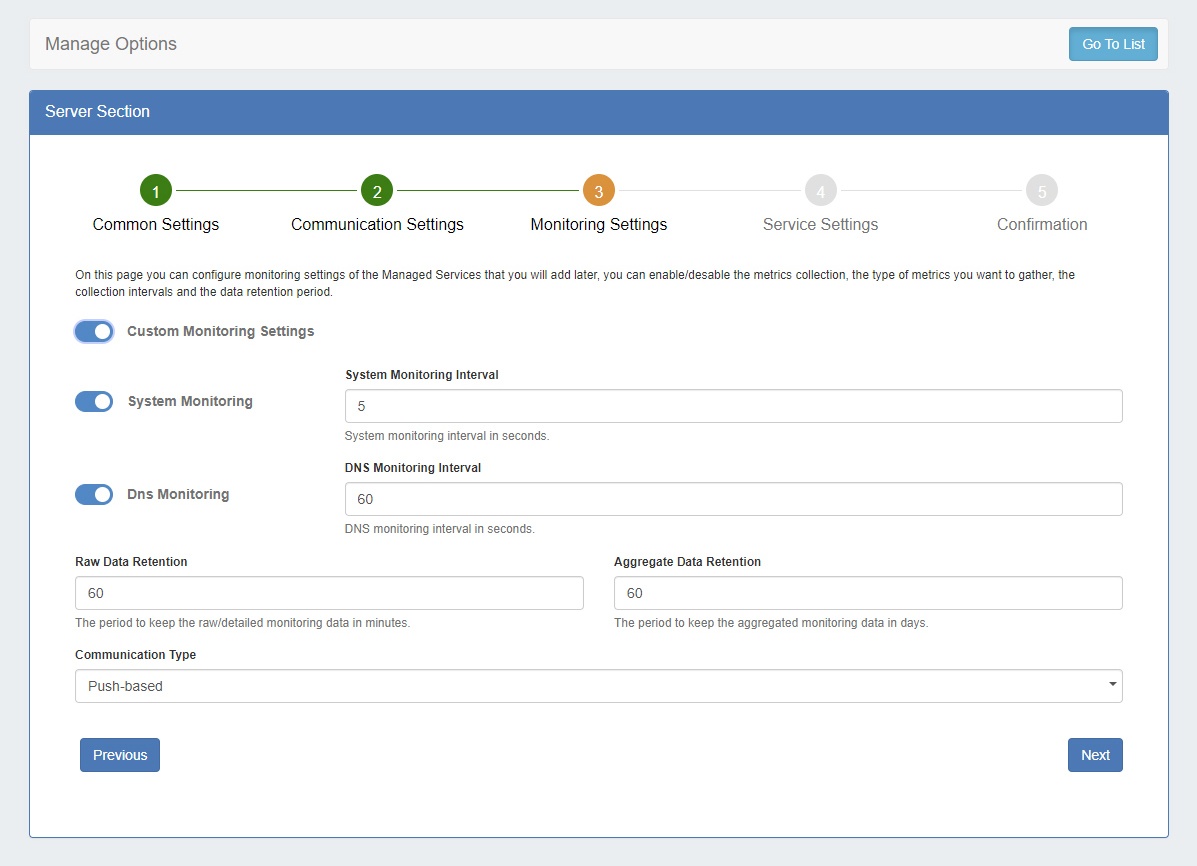
Task: Toggle Custom Monitoring Settings switch
Action: 94,331
